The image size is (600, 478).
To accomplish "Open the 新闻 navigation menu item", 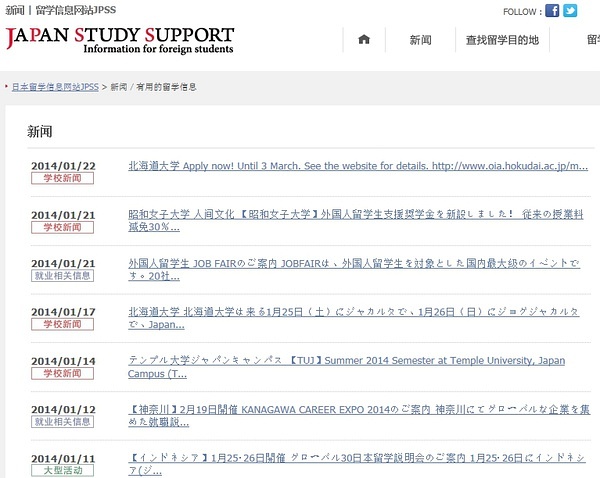I will tap(420, 40).
